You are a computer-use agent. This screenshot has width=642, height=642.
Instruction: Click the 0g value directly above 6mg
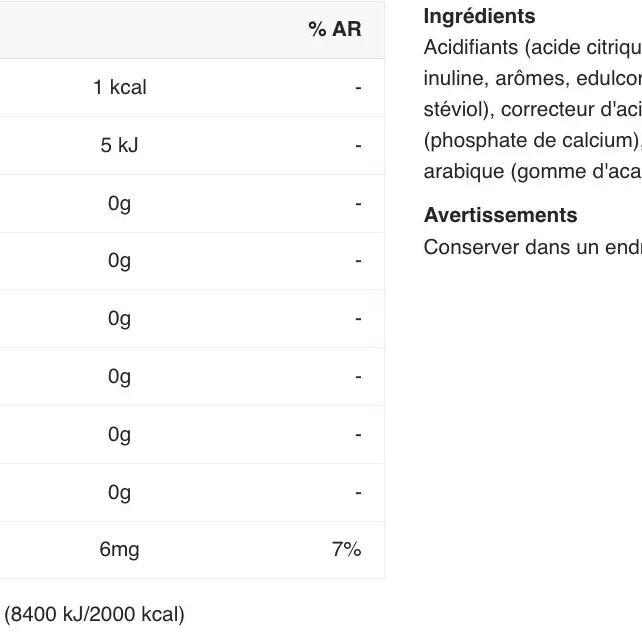(x=119, y=492)
